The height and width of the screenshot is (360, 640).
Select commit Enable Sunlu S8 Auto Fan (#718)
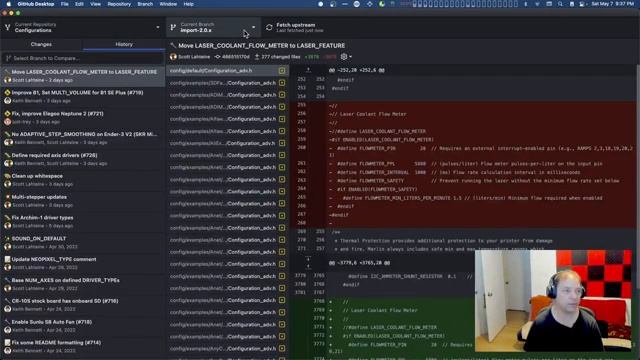click(83, 325)
